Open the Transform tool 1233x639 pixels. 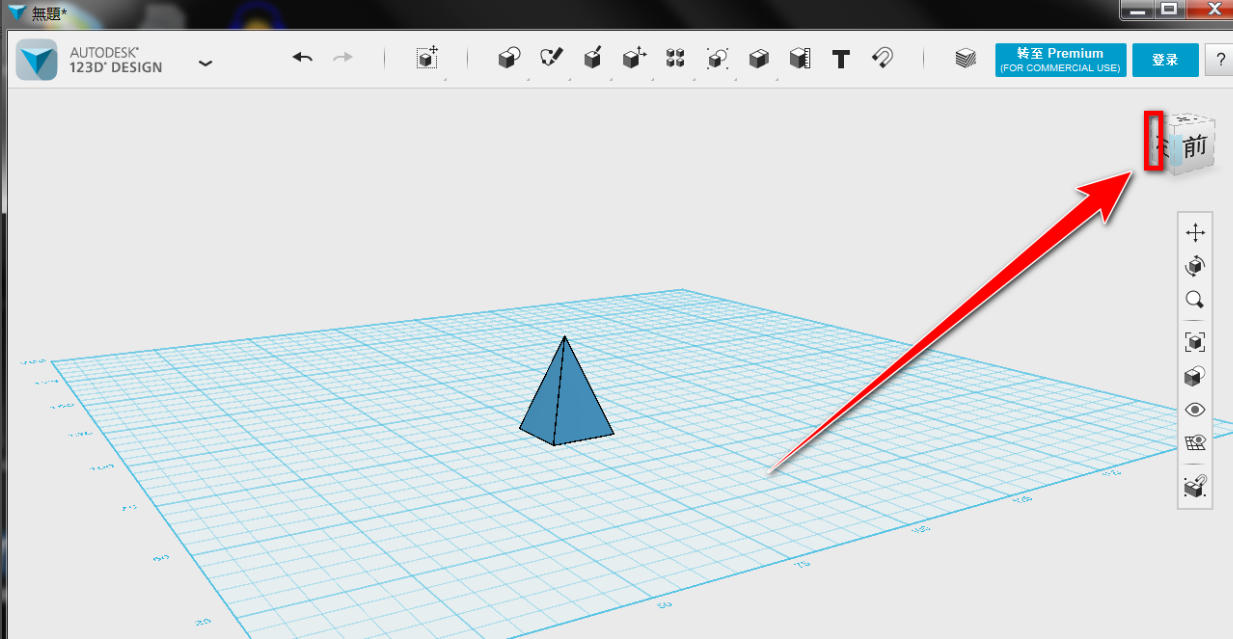(x=427, y=58)
